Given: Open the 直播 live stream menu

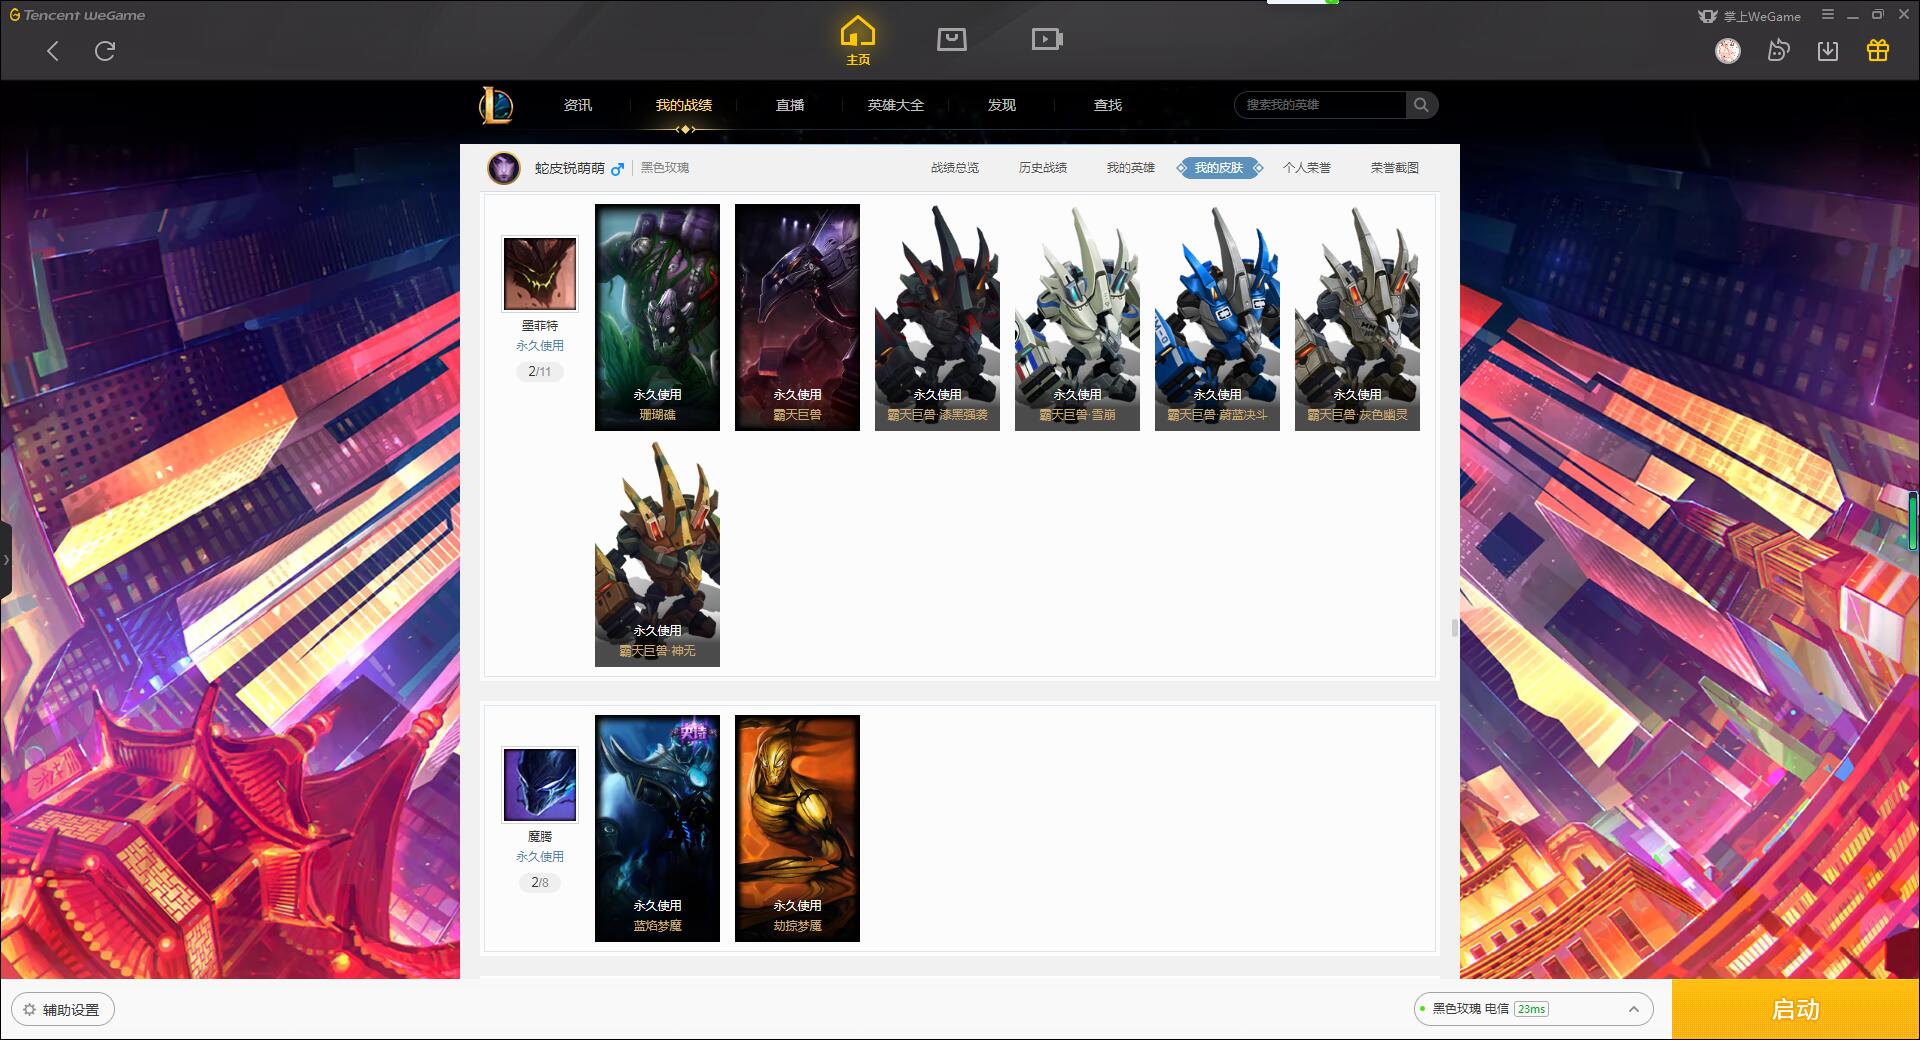Looking at the screenshot, I should [790, 105].
